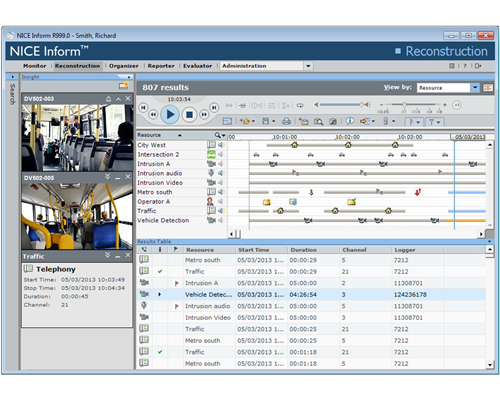Click the timeline horizontal scroll right arrow
500x400 pixels.
click(x=481, y=234)
